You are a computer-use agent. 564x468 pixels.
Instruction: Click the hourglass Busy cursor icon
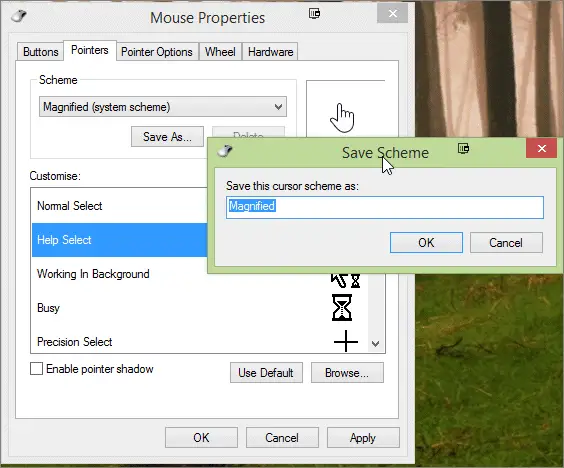click(x=342, y=308)
